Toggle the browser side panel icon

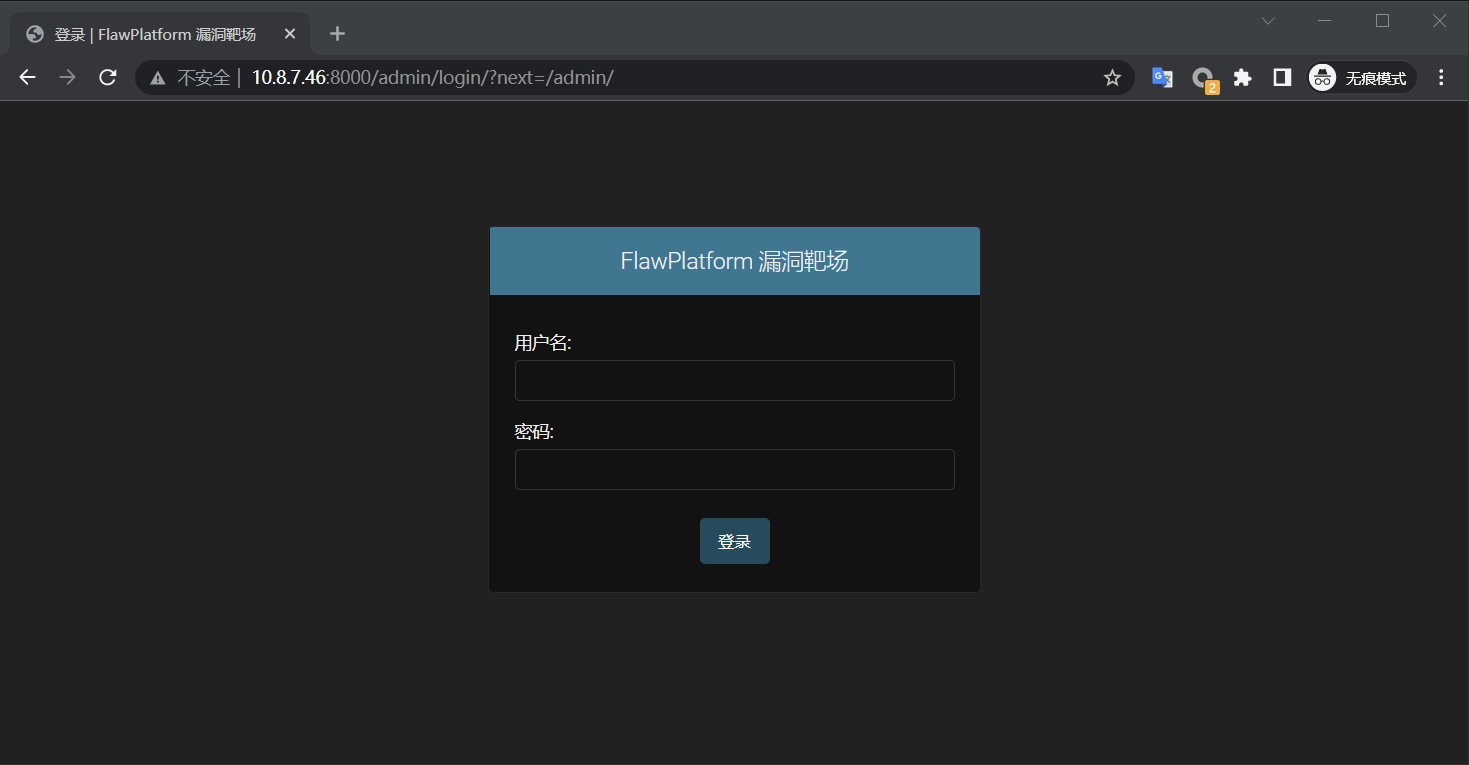1282,78
